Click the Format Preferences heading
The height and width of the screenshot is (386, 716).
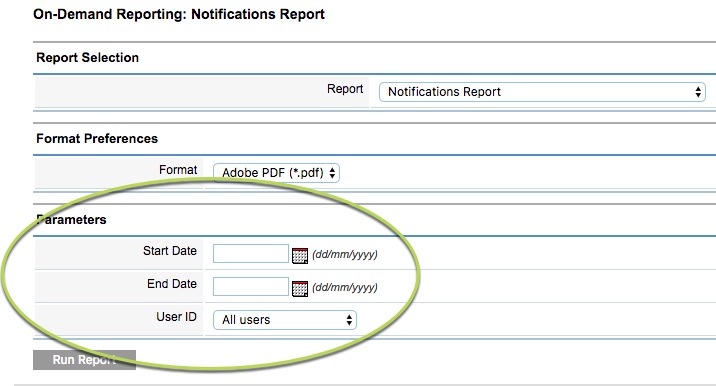point(97,138)
